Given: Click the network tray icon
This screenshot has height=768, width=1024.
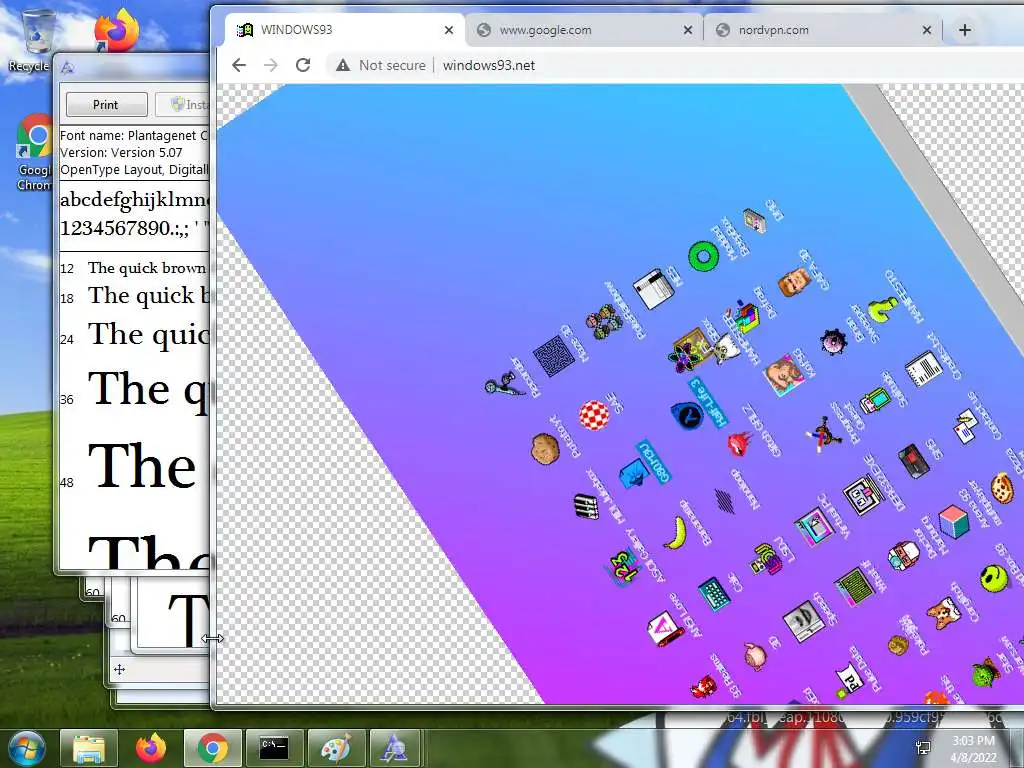Looking at the screenshot, I should 923,748.
